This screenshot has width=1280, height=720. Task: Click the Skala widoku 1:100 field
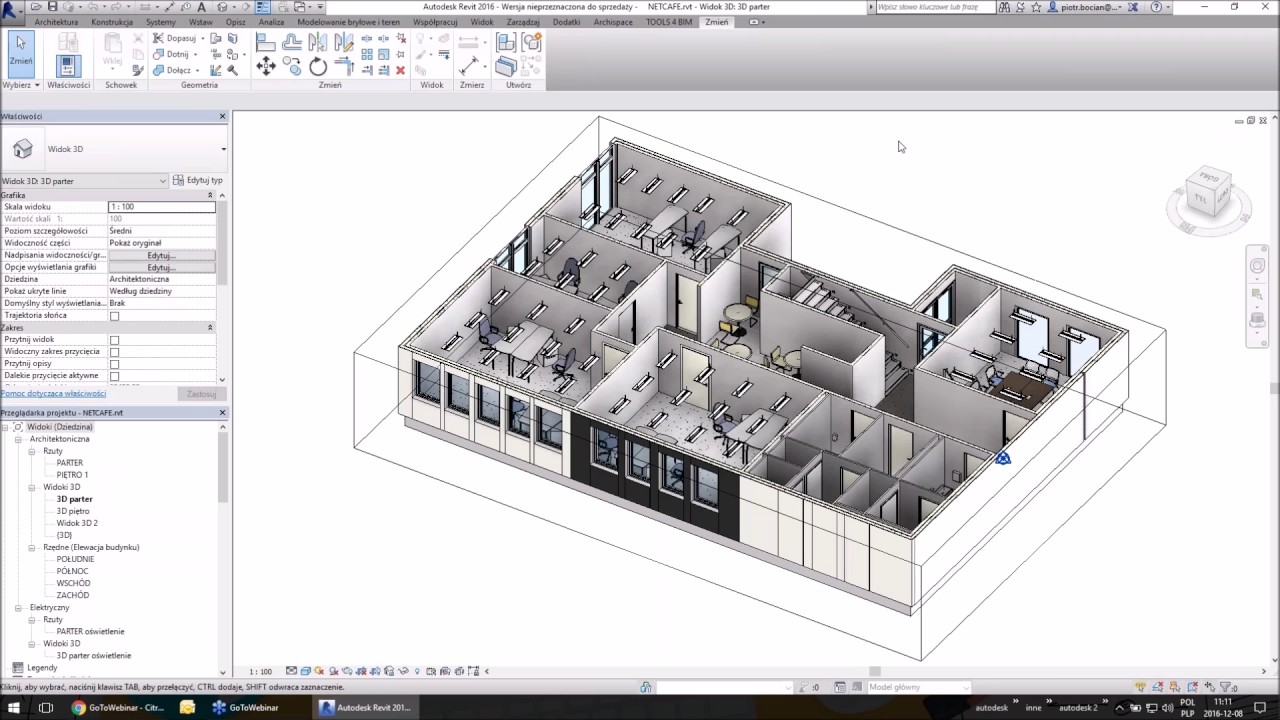161,207
